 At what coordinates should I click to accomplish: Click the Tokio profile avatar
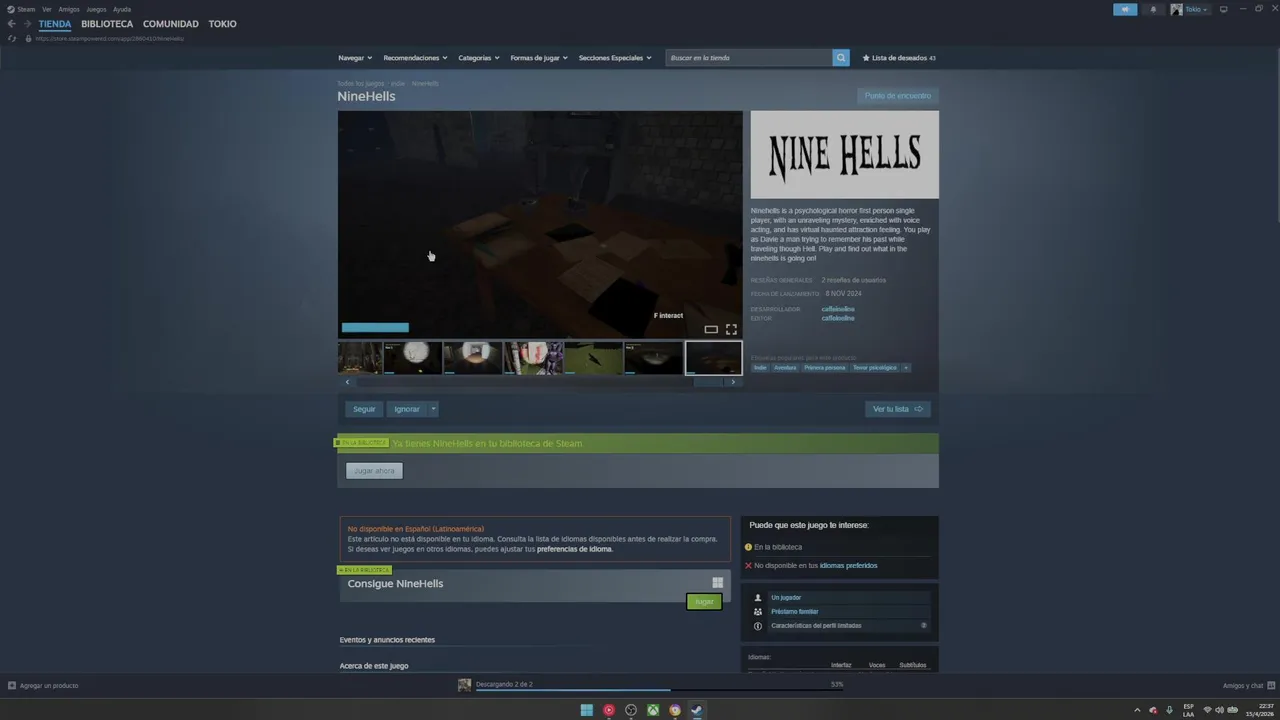coord(1177,9)
